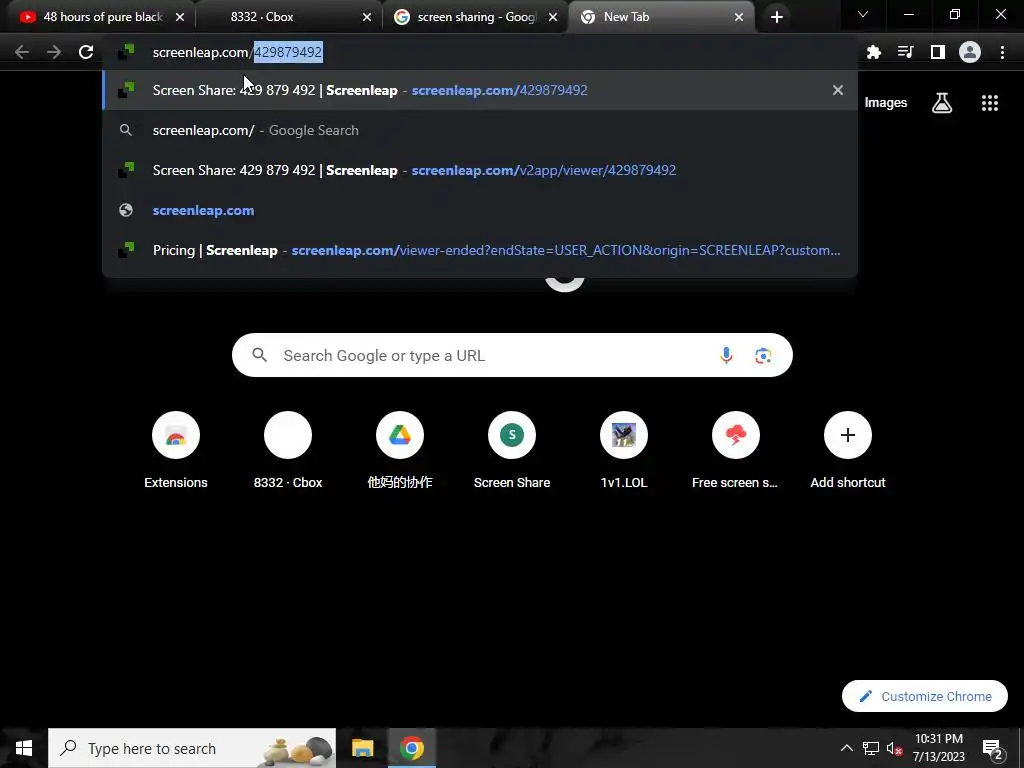Open the Google apps grid
The image size is (1024, 768).
tap(990, 103)
